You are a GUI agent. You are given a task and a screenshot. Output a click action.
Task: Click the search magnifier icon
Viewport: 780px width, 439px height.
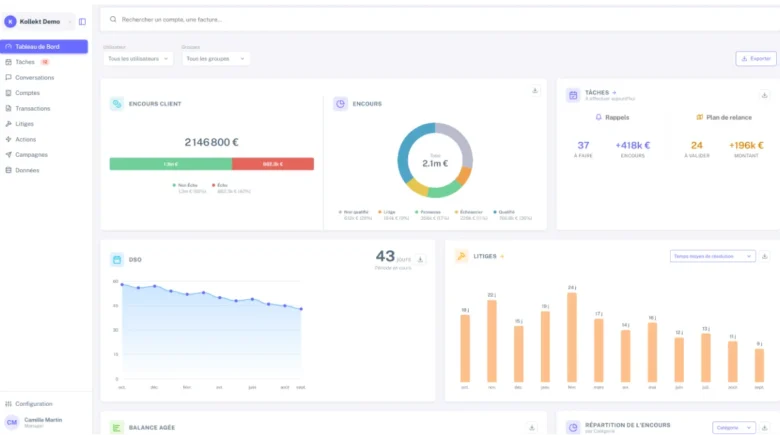[x=113, y=19]
